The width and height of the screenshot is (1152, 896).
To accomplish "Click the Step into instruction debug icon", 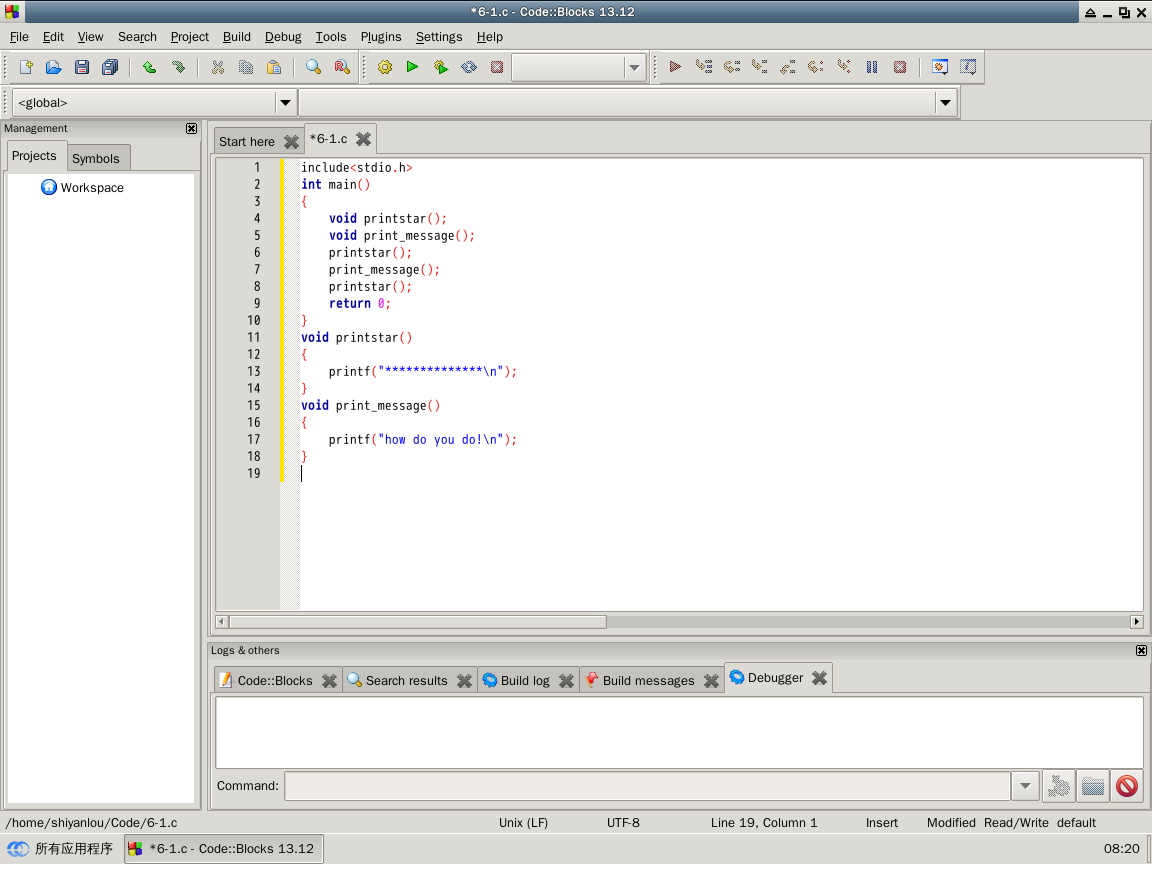I will [x=844, y=67].
